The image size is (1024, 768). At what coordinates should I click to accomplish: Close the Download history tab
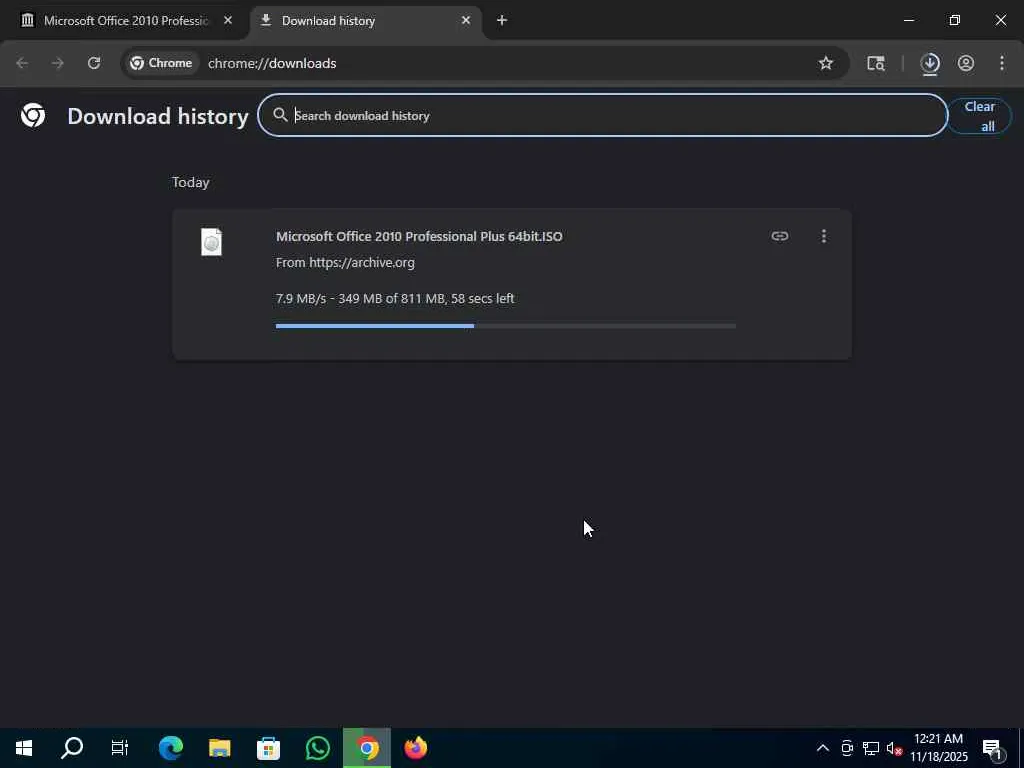466,20
